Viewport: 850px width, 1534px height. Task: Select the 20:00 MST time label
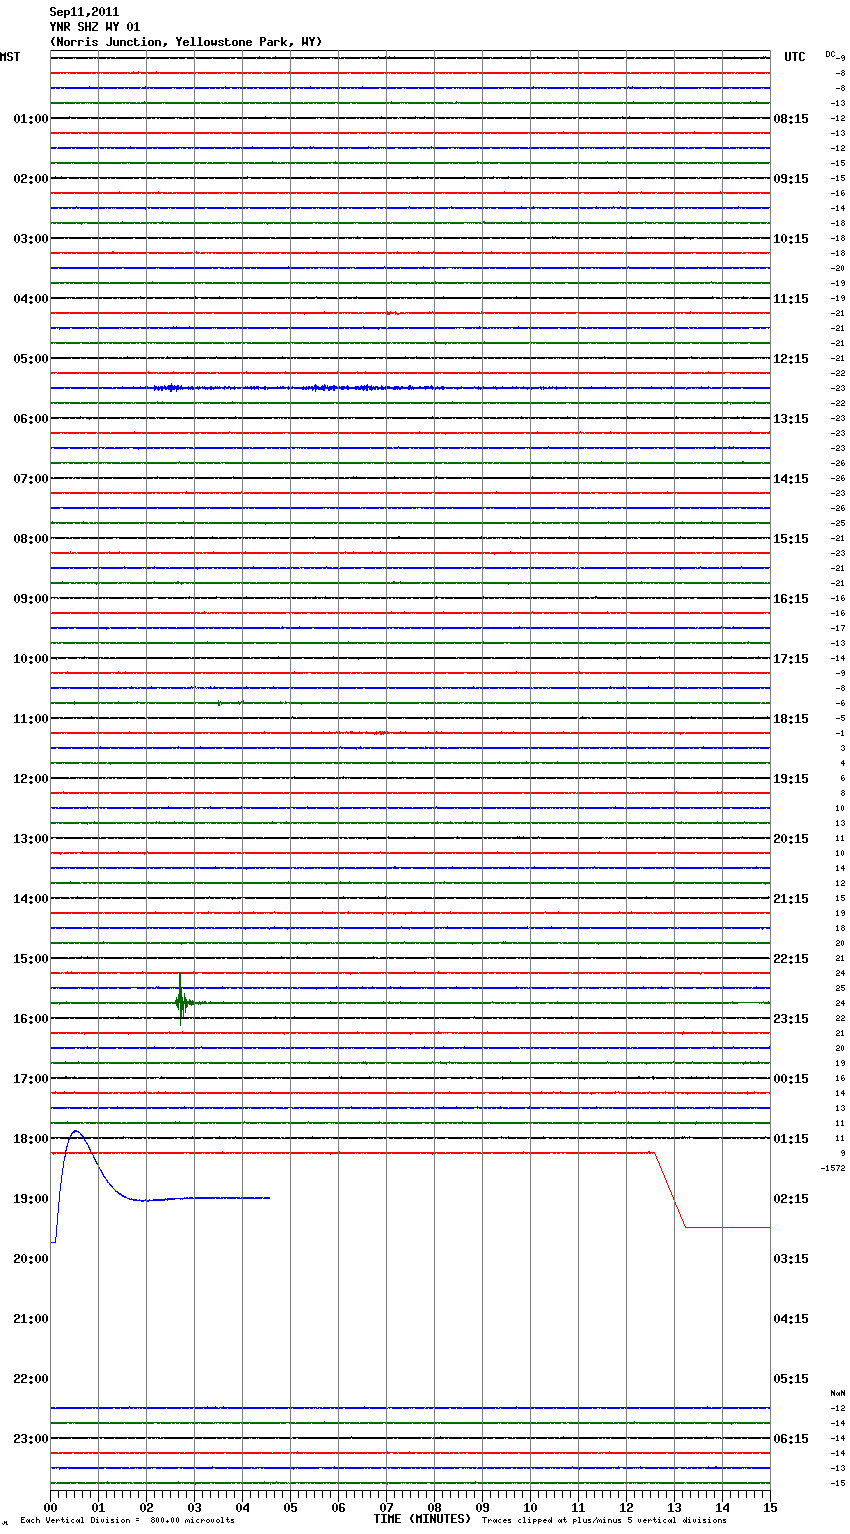point(30,1259)
